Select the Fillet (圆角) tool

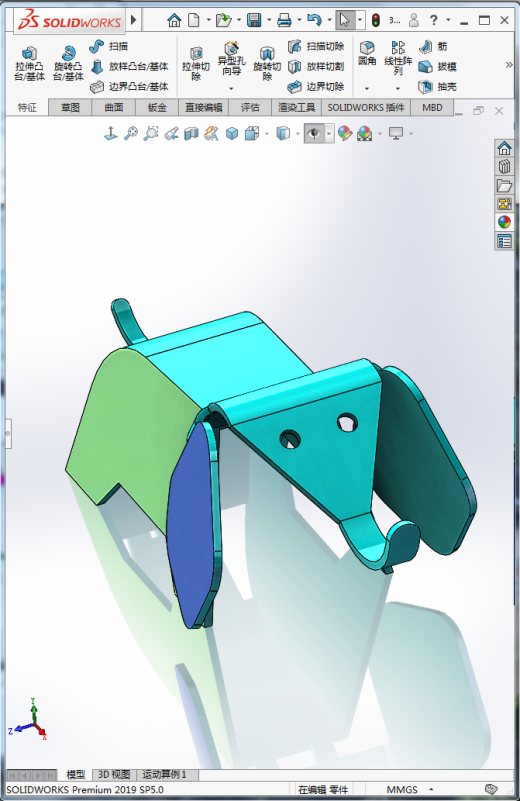(x=367, y=54)
